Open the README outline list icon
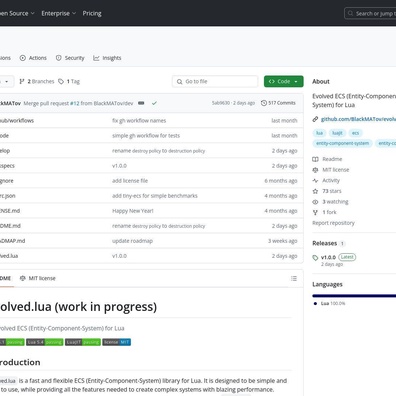Image resolution: width=396 pixels, height=396 pixels. (x=294, y=278)
